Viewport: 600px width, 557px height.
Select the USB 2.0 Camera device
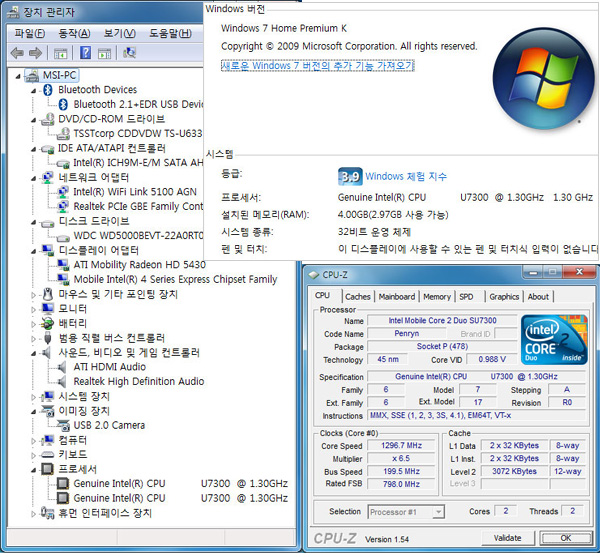point(109,425)
